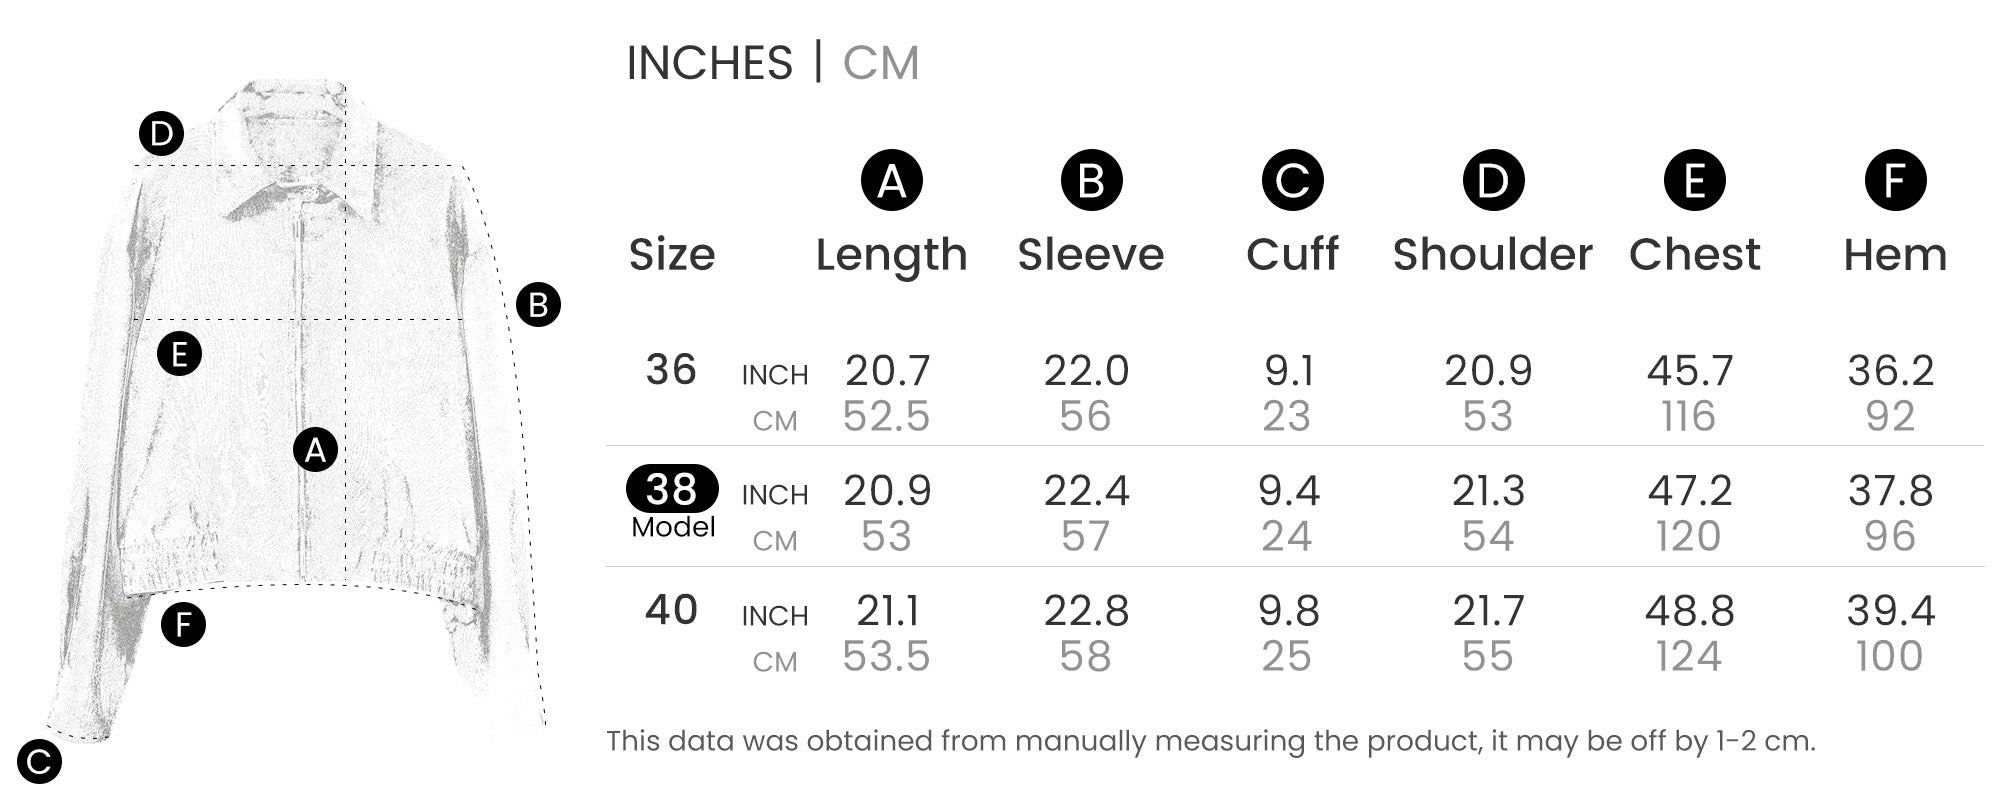Image resolution: width=2000 pixels, height=806 pixels.
Task: Click the A length marker on jacket diagram
Action: pyautogui.click(x=315, y=450)
